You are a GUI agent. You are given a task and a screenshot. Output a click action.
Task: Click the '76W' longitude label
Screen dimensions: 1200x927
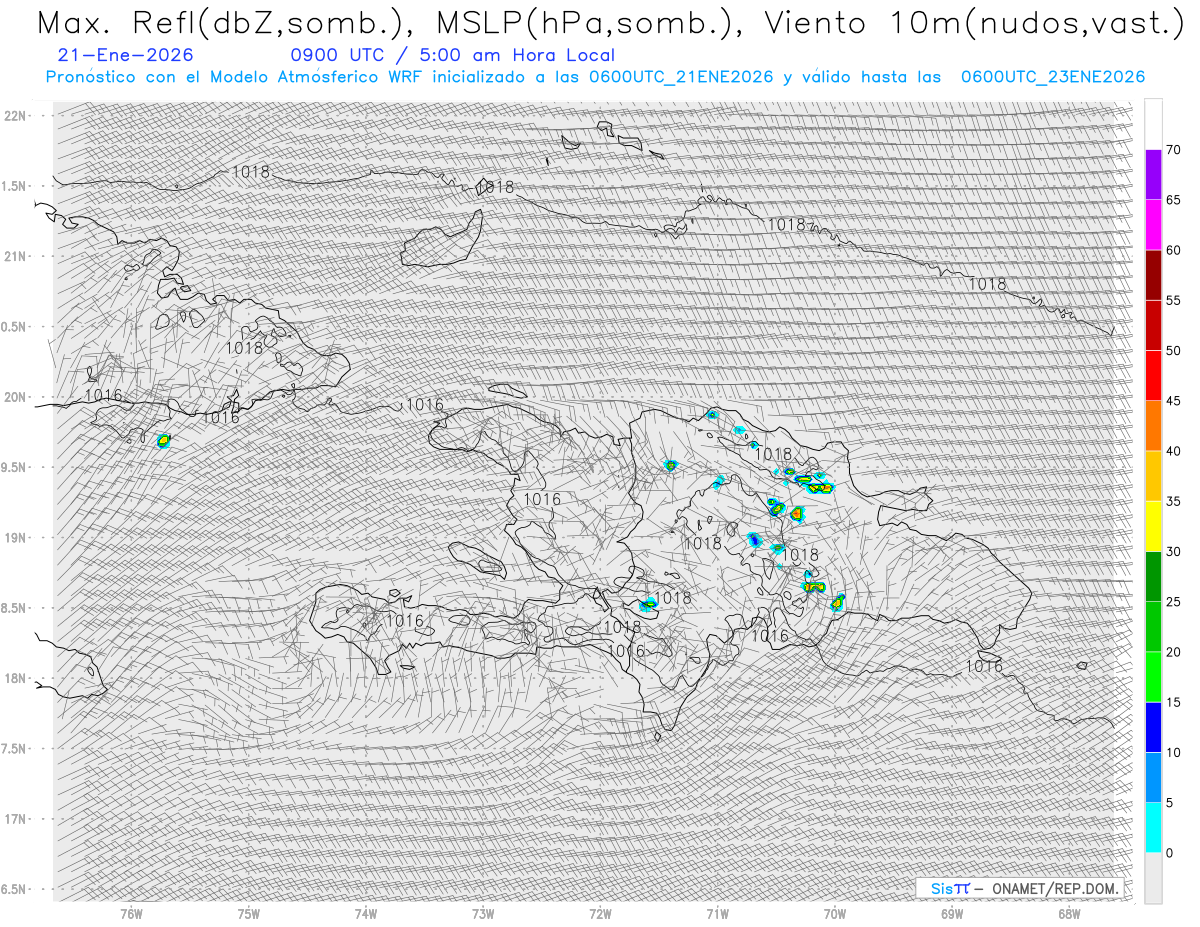pyautogui.click(x=131, y=914)
